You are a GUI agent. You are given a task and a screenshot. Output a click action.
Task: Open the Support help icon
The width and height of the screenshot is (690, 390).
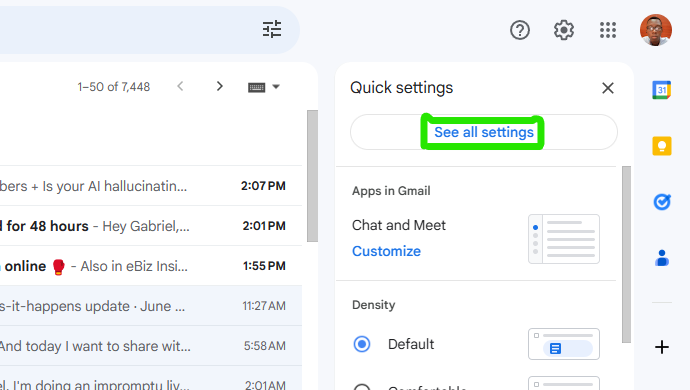520,30
